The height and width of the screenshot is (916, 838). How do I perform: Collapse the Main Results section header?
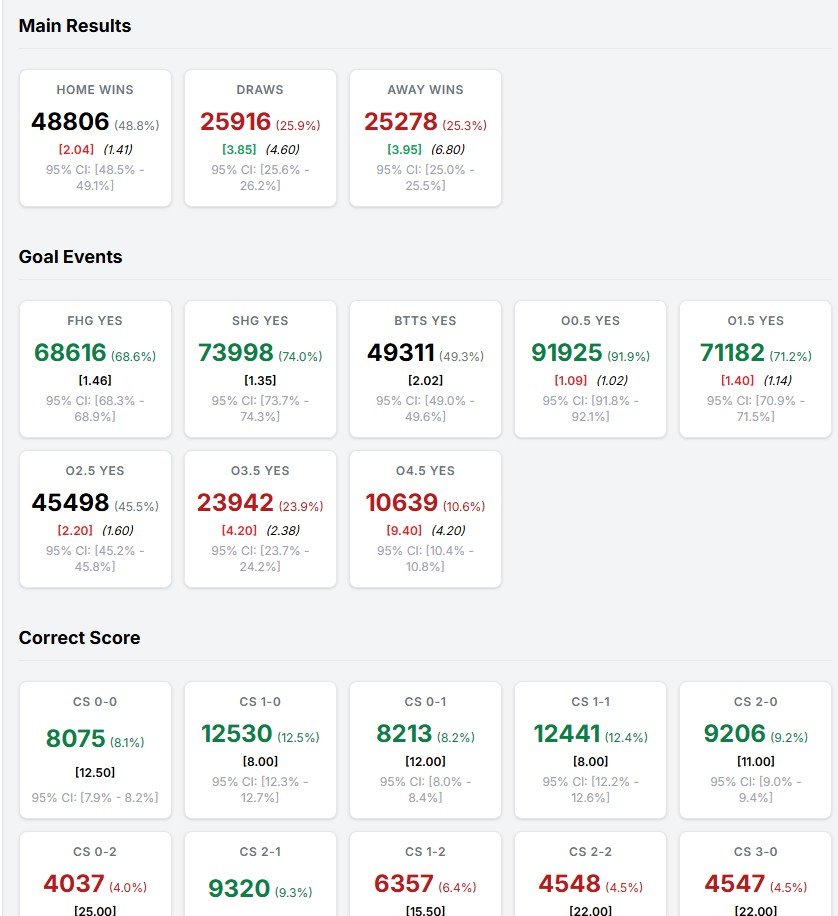click(75, 26)
